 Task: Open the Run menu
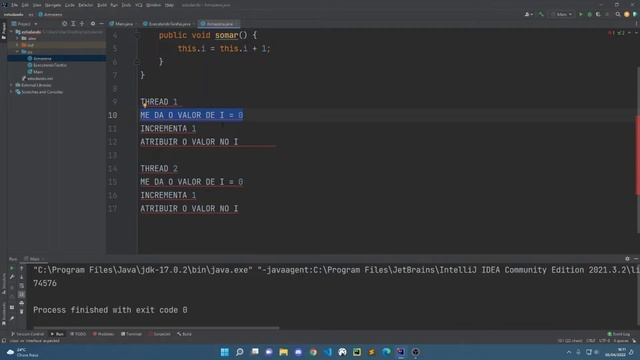click(114, 5)
